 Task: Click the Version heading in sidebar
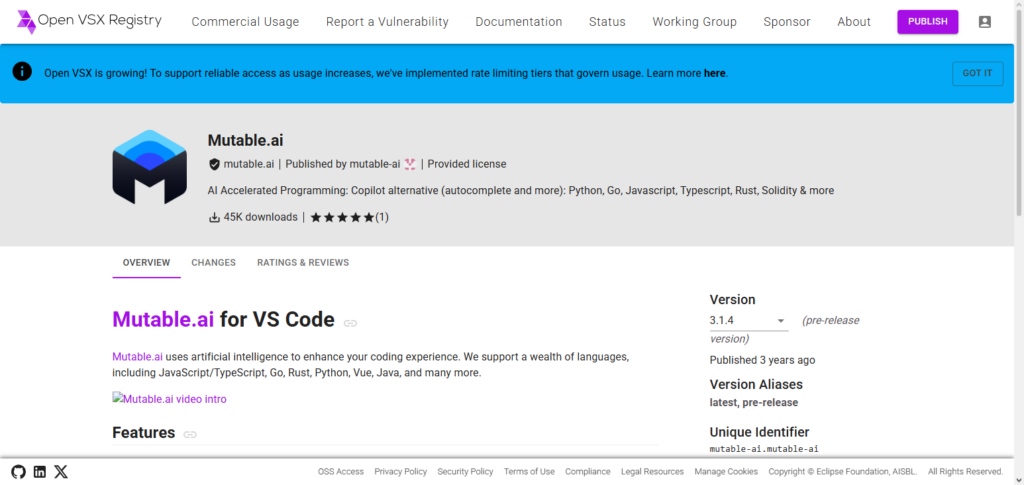click(x=732, y=300)
